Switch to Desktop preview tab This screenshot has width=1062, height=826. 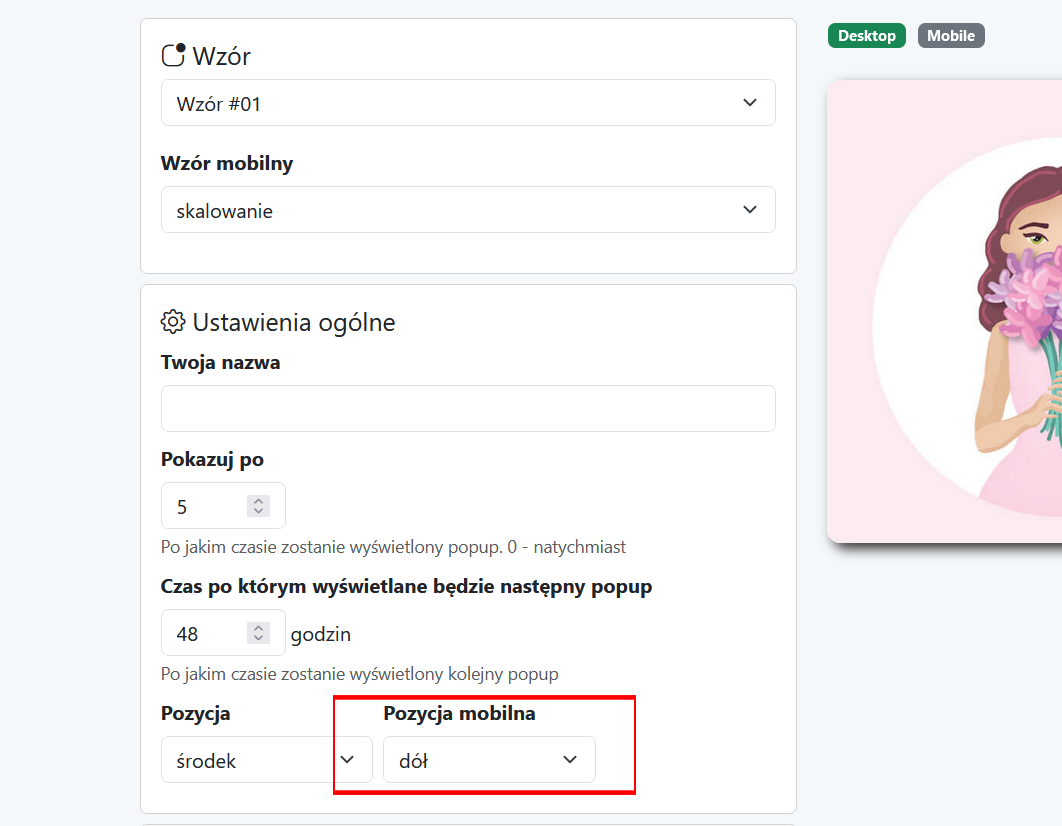click(866, 36)
